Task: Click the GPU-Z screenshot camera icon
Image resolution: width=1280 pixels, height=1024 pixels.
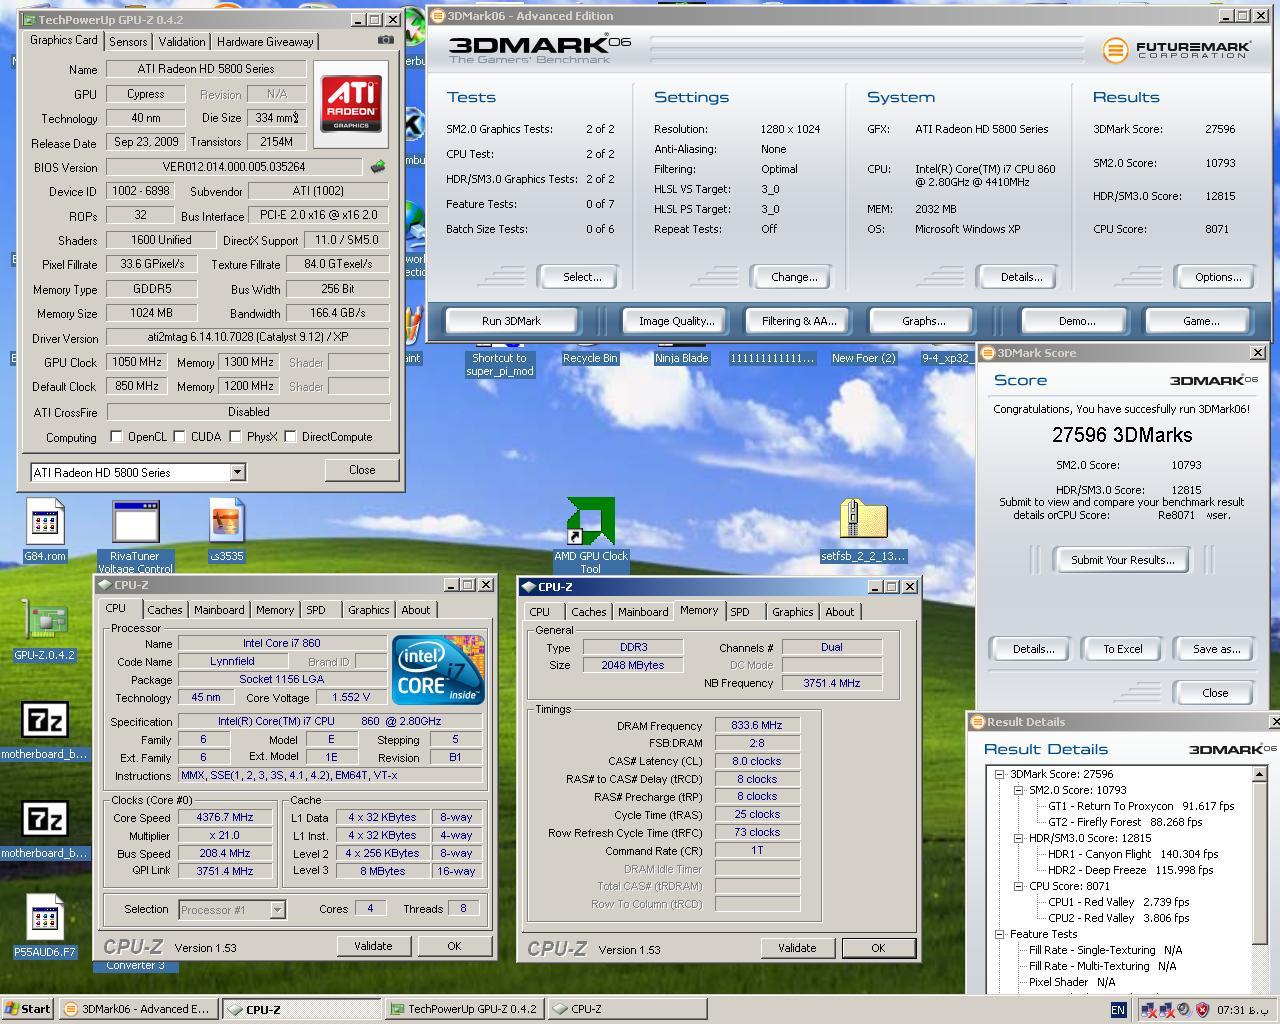Action: pyautogui.click(x=385, y=40)
